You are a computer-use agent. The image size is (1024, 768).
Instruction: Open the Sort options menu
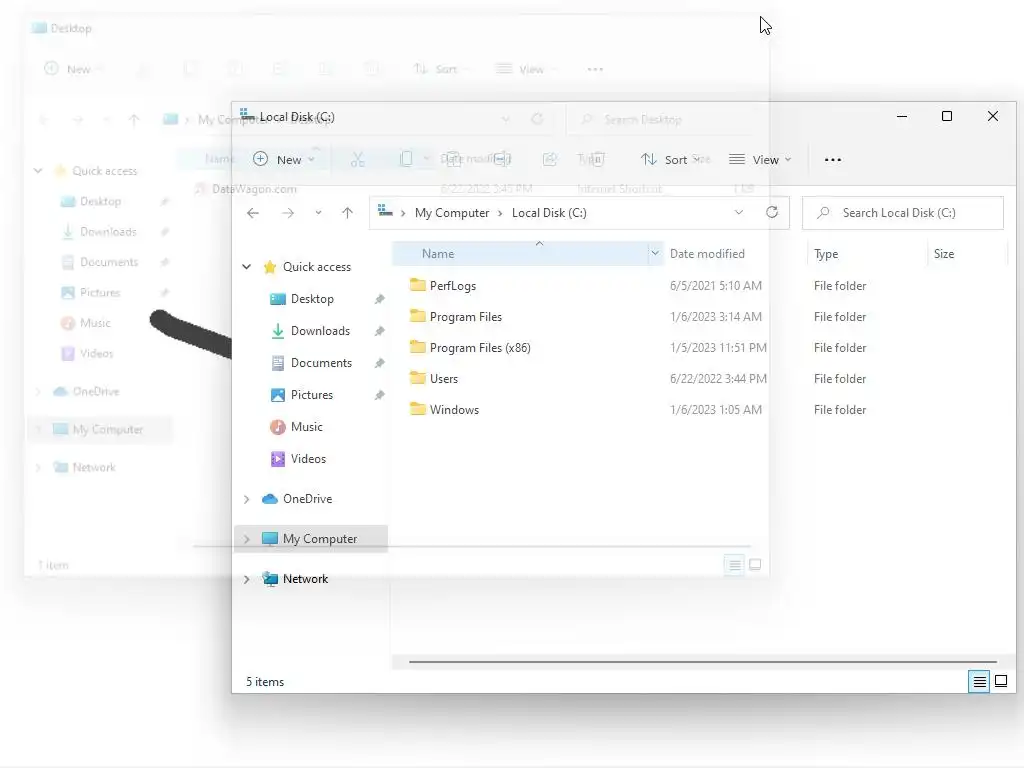tap(673, 159)
